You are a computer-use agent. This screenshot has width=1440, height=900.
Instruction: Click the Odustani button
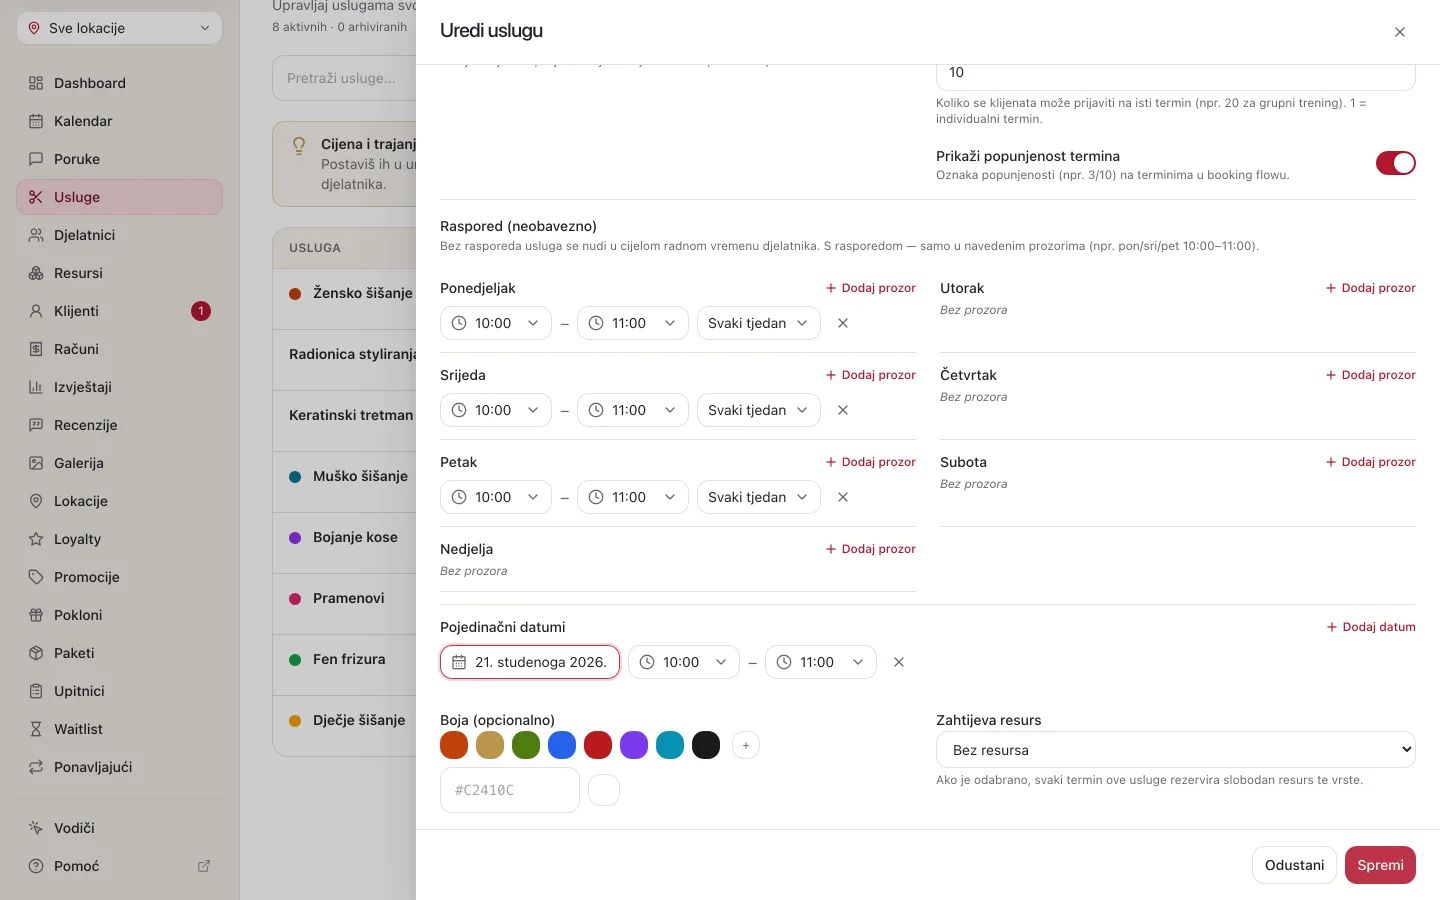[x=1294, y=865]
